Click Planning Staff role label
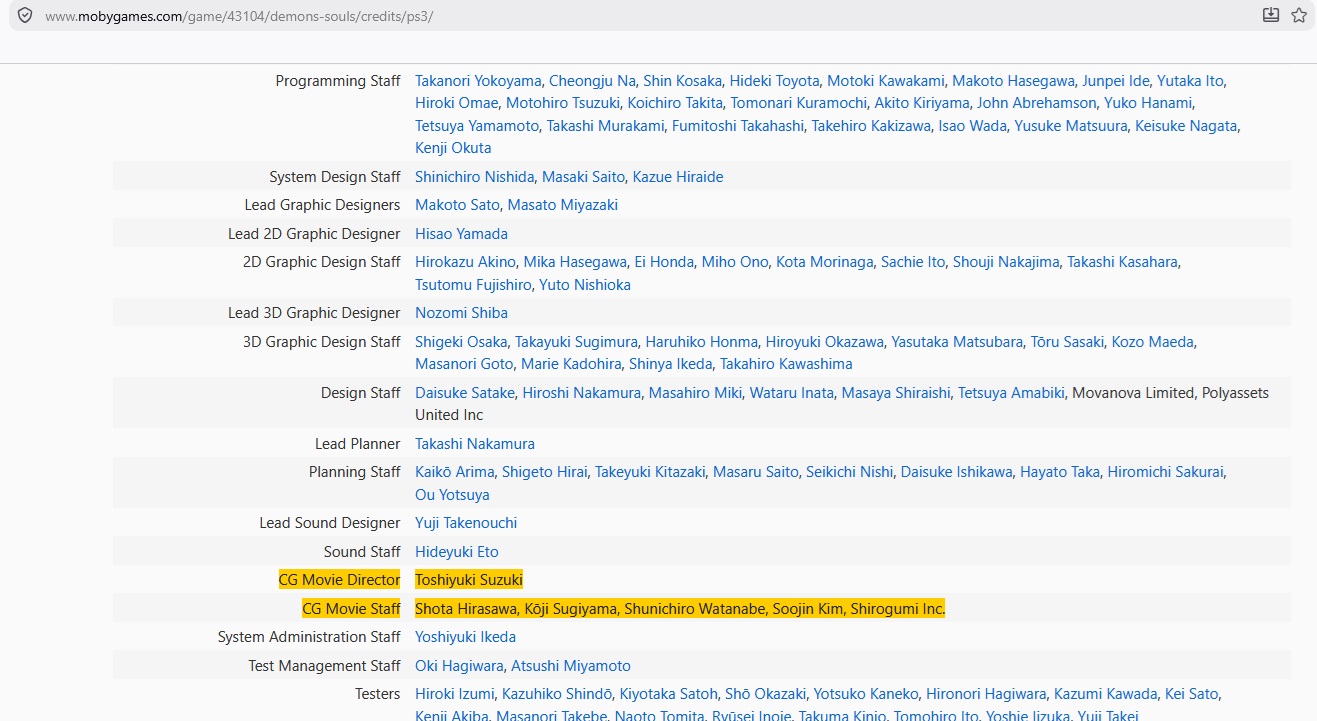The image size is (1317, 721). [x=355, y=472]
